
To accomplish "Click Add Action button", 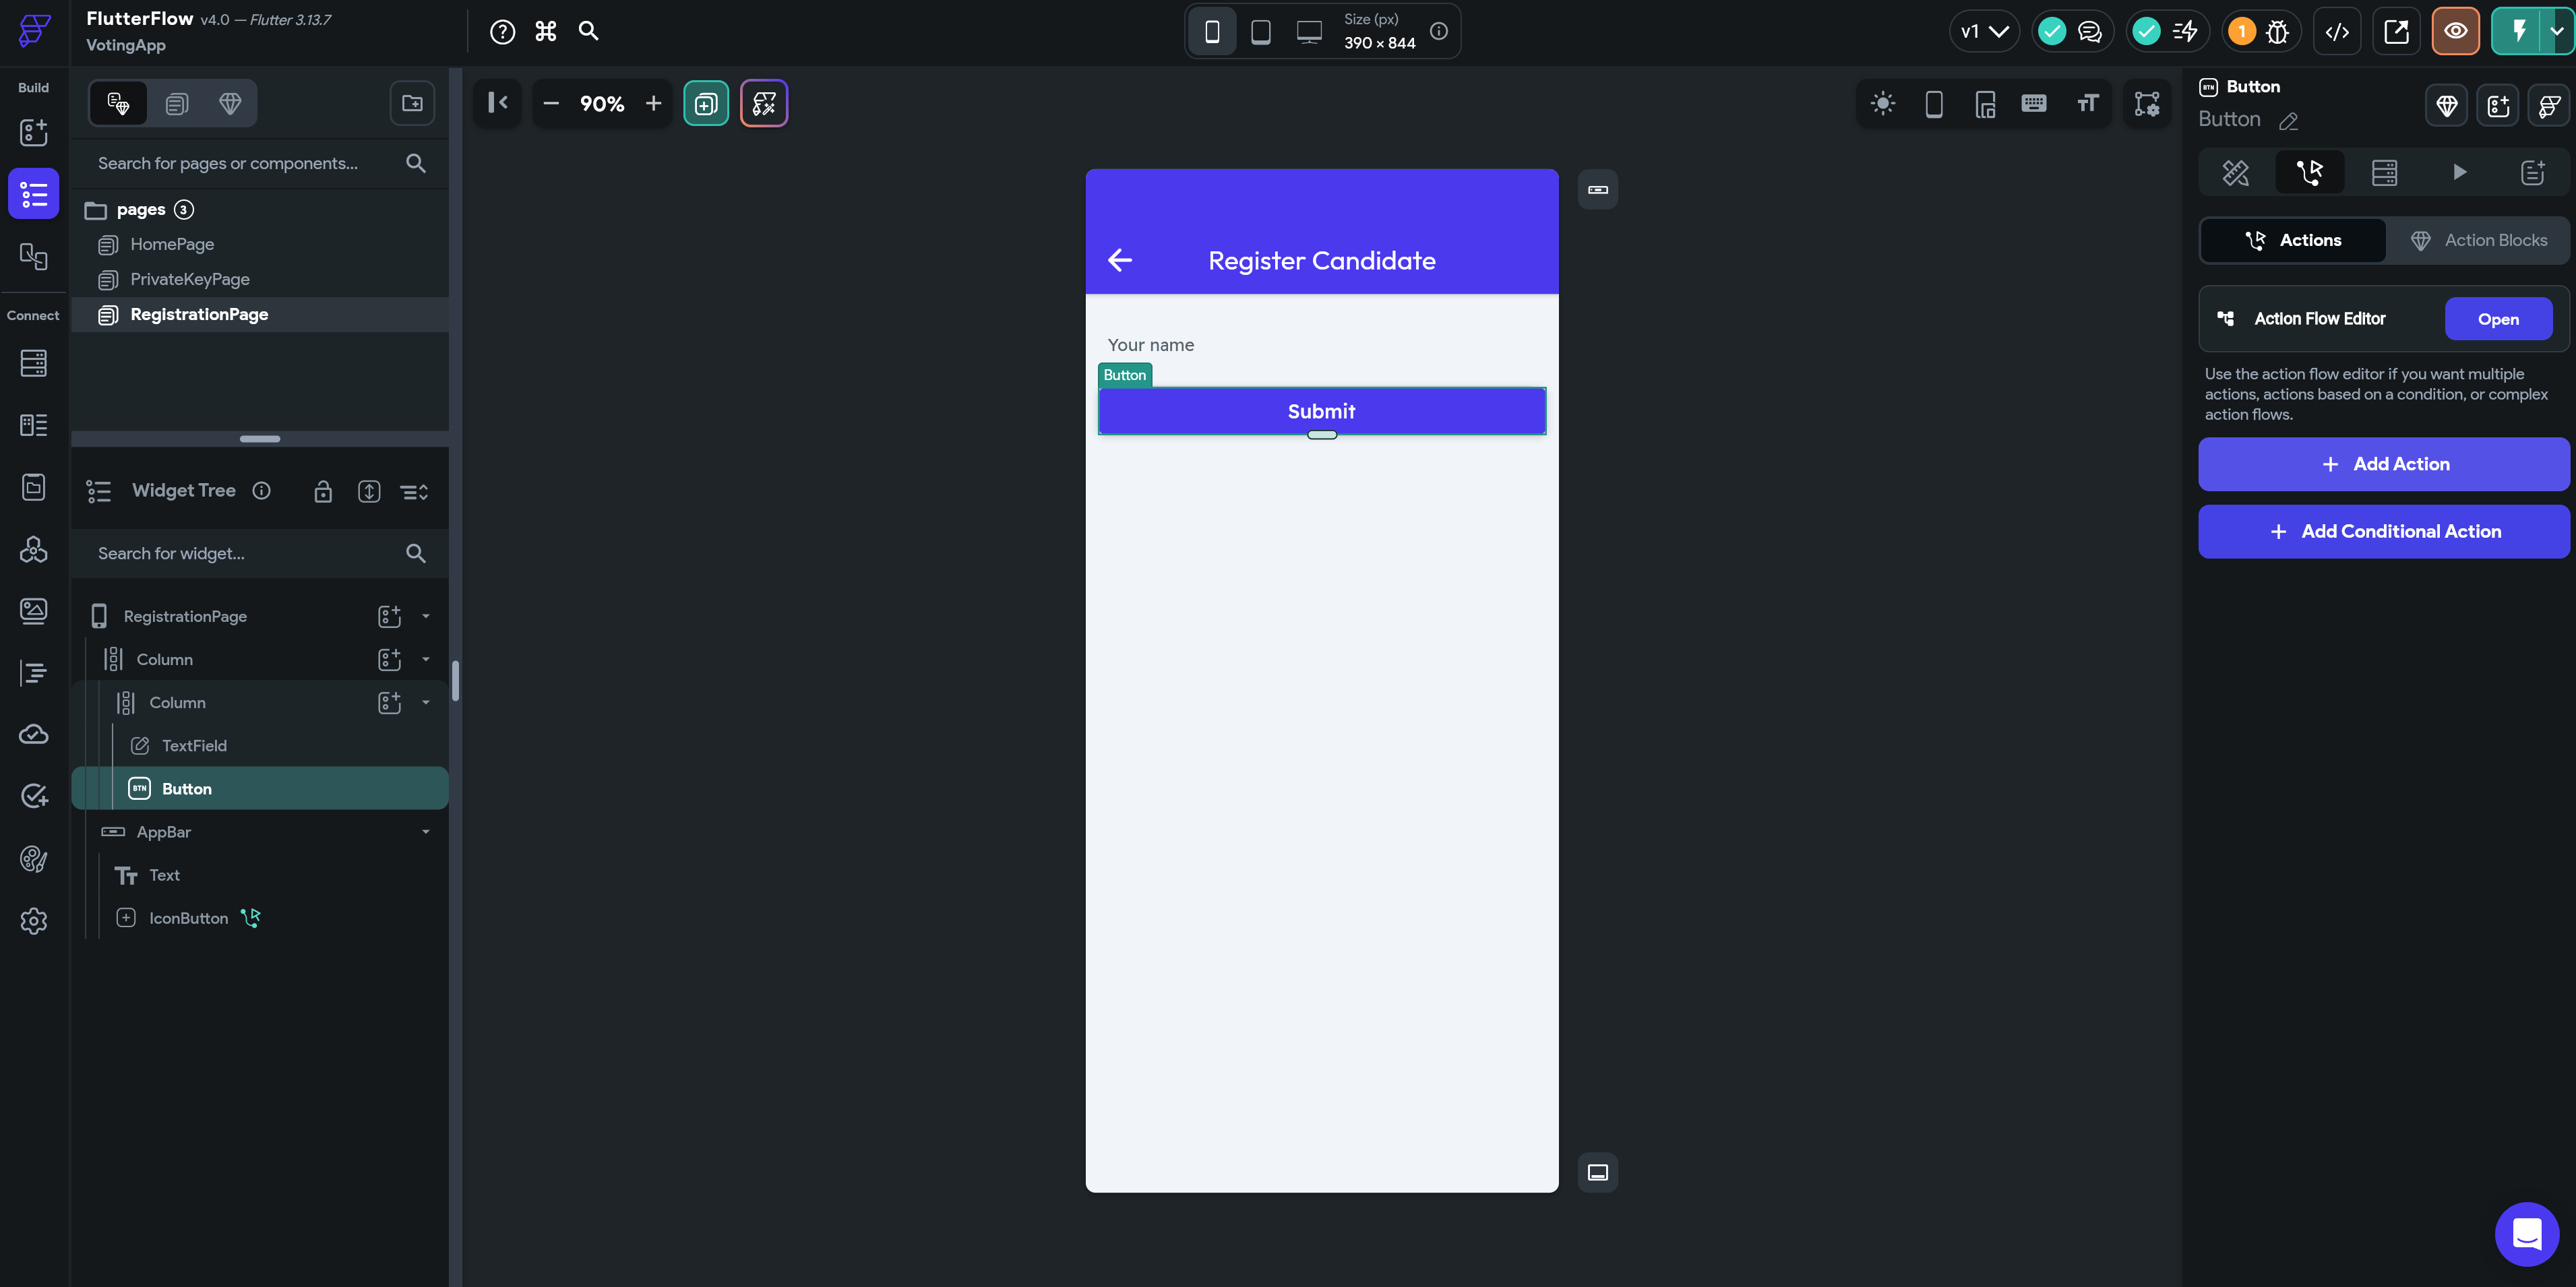I will coord(2385,463).
